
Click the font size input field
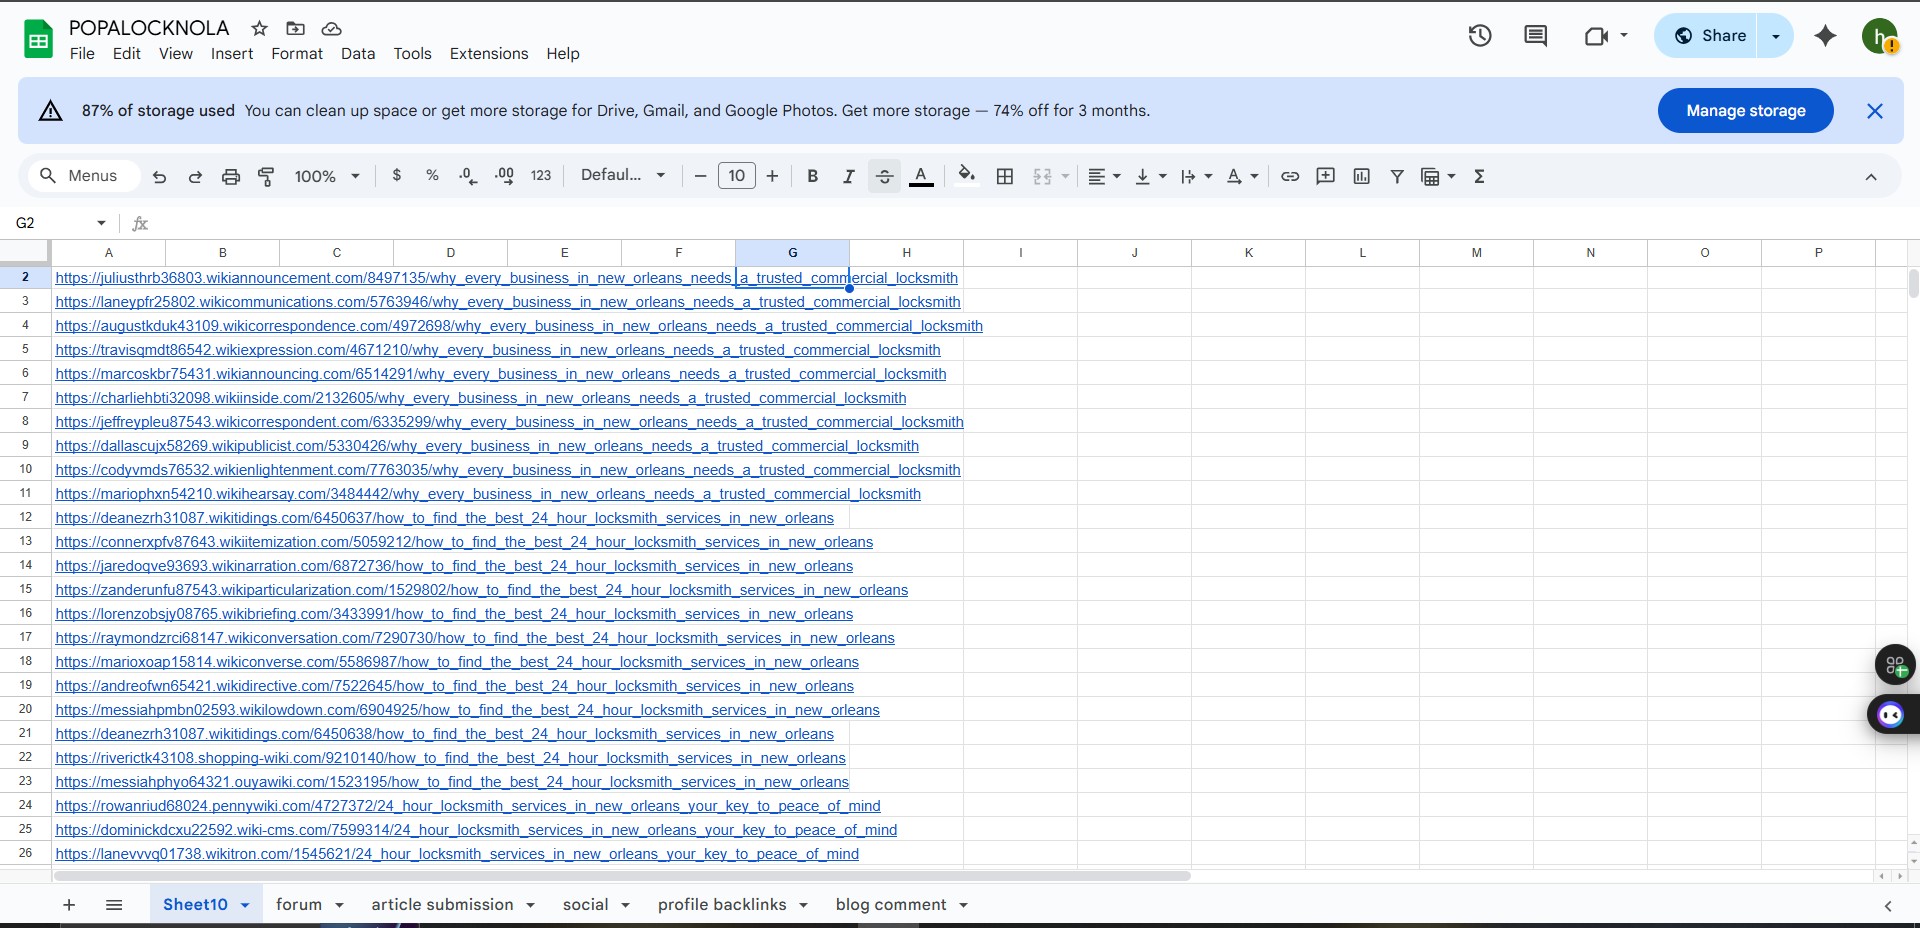(736, 176)
